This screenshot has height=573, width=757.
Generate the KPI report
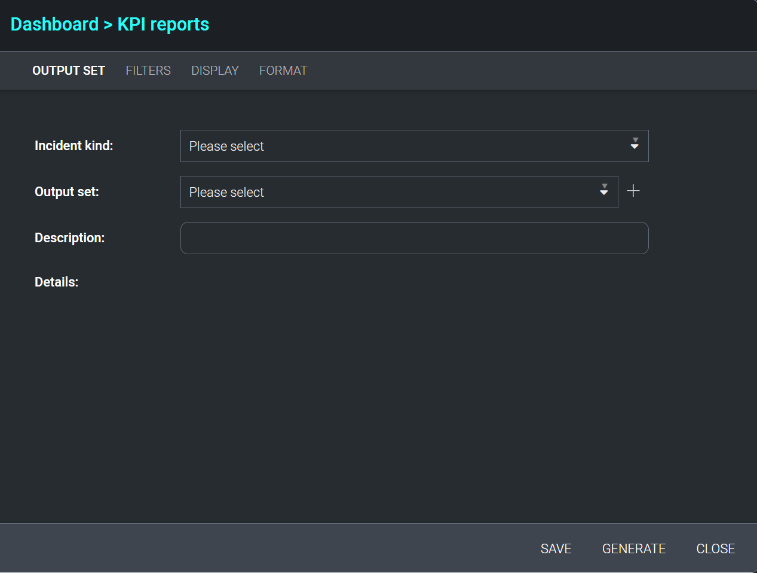[633, 549]
